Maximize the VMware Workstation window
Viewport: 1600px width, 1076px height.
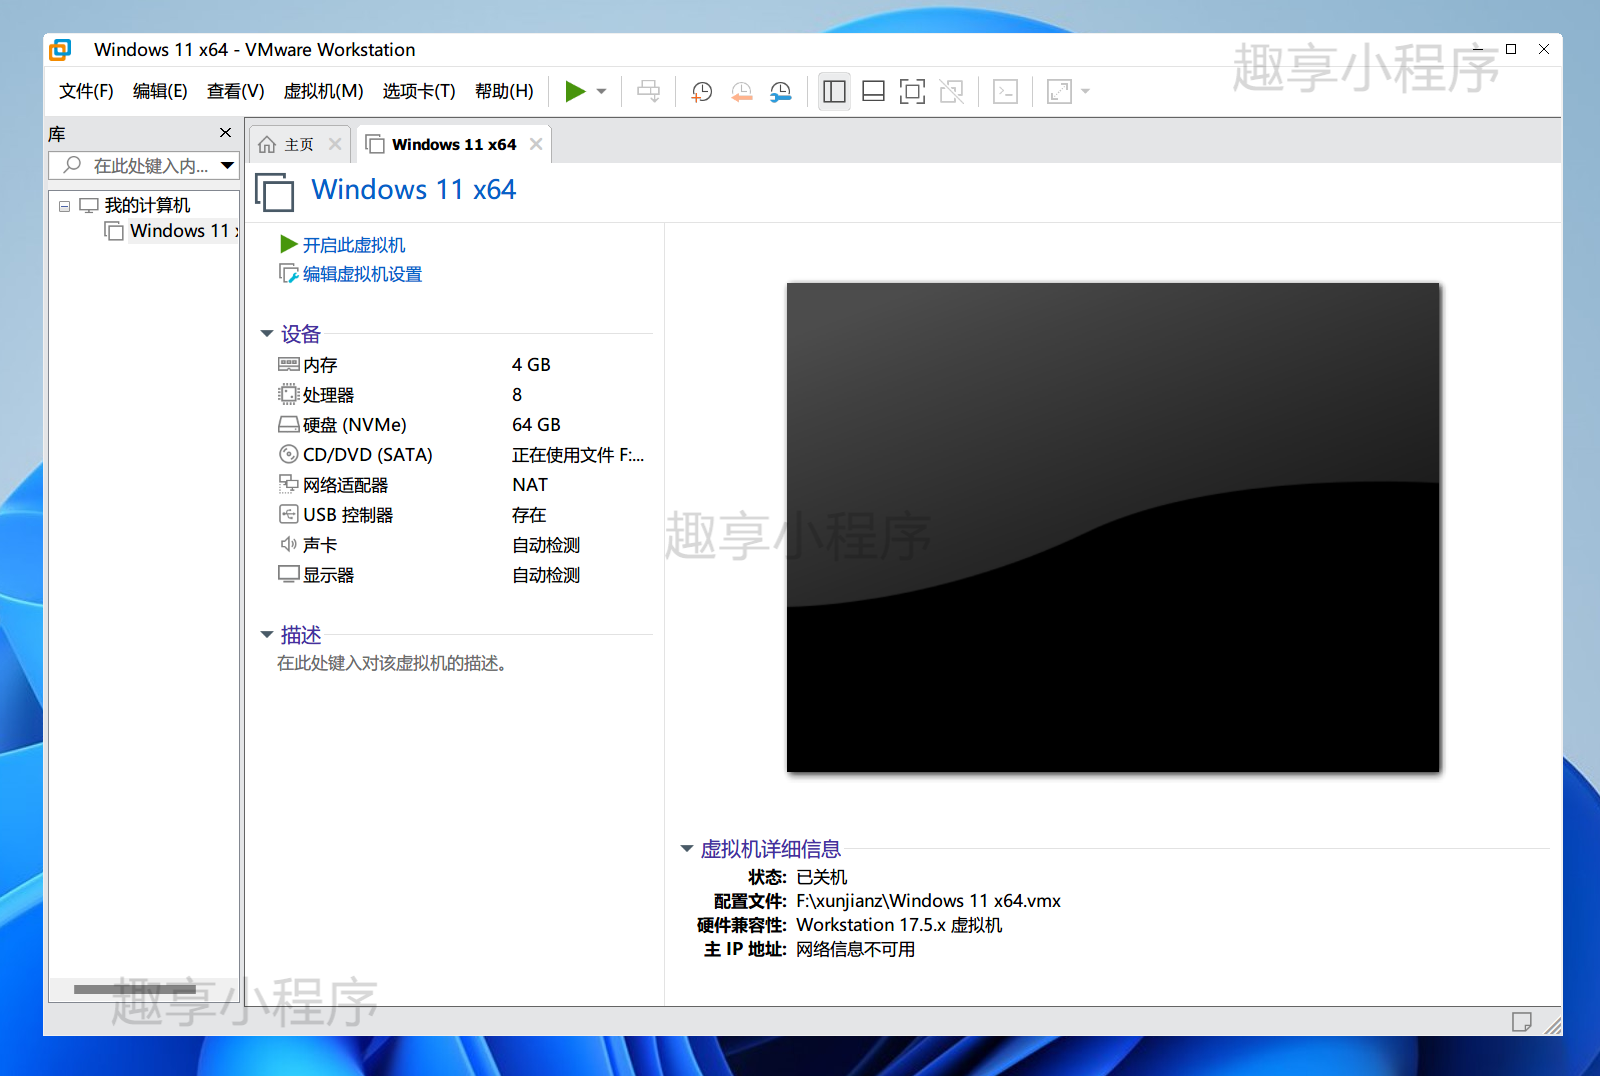tap(1511, 49)
